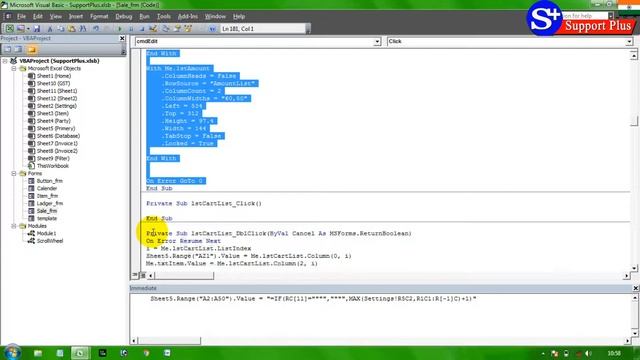
Task: Close the Immediate window
Action: [x=636, y=288]
